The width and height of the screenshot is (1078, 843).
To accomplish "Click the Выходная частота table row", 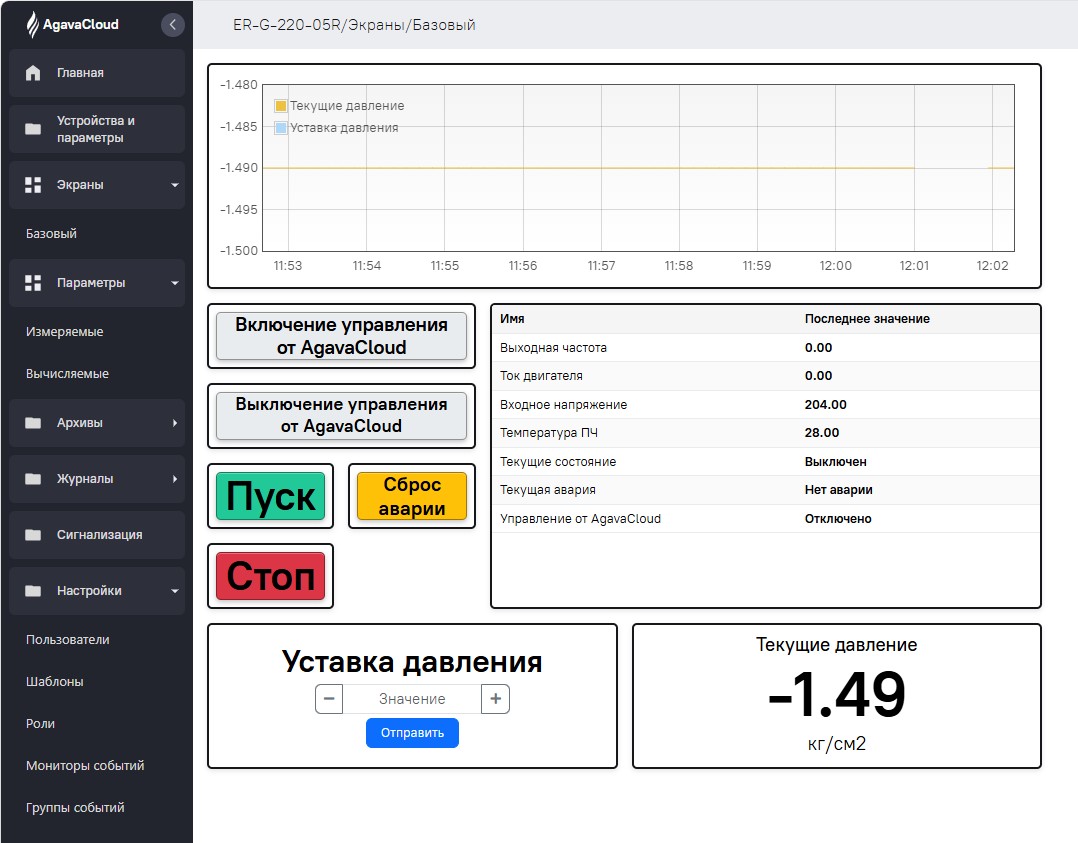I will click(x=765, y=348).
